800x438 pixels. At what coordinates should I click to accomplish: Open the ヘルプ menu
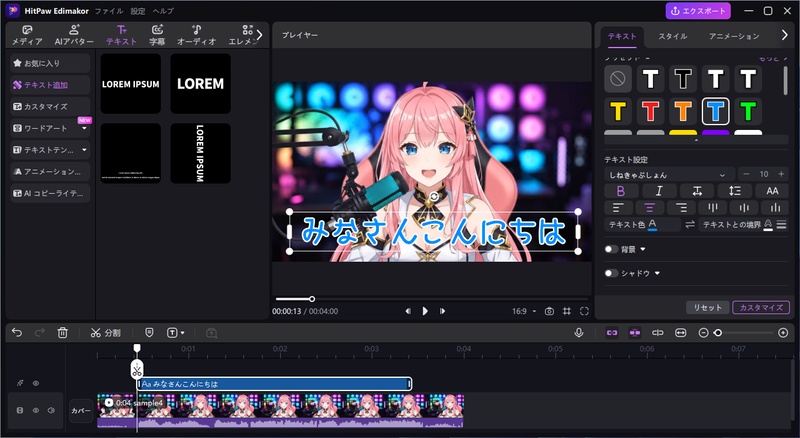(x=163, y=11)
